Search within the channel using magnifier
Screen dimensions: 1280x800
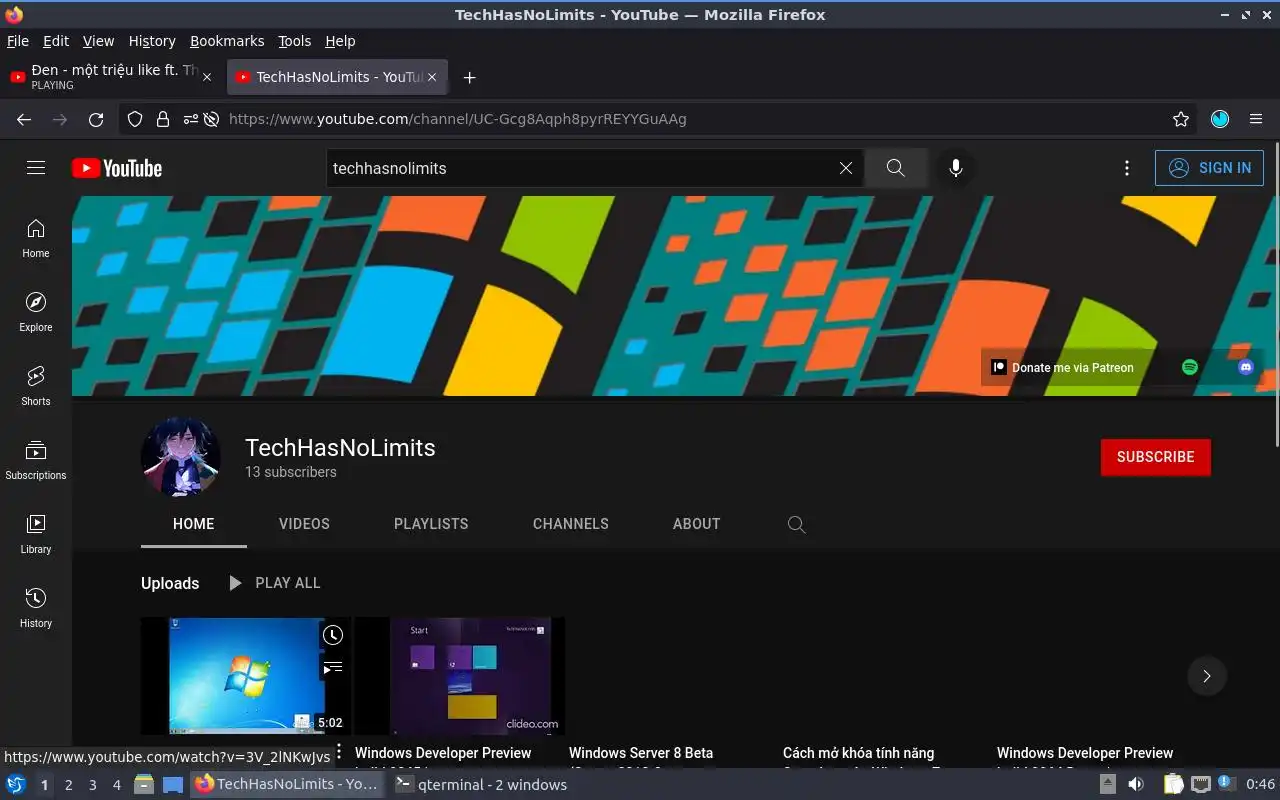(x=796, y=524)
